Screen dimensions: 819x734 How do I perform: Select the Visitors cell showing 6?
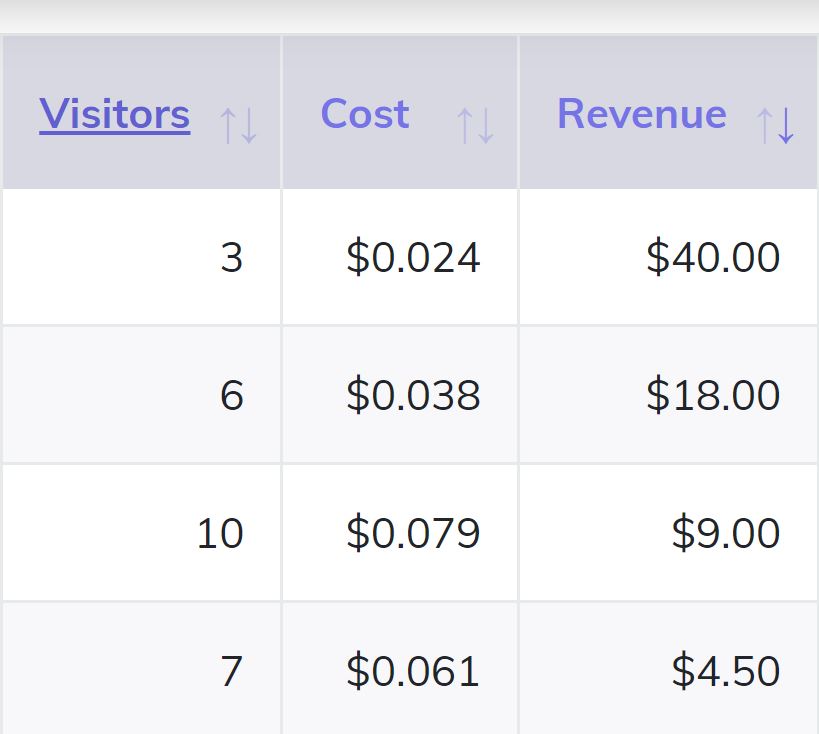(142, 395)
